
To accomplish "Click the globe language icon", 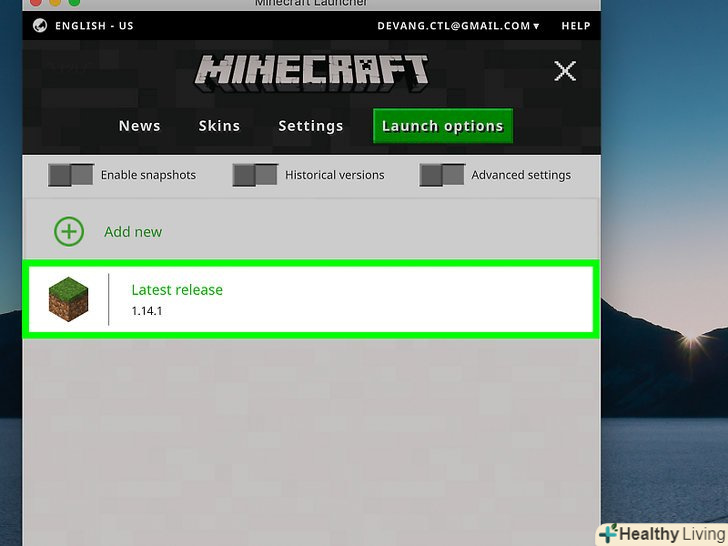I will [40, 25].
